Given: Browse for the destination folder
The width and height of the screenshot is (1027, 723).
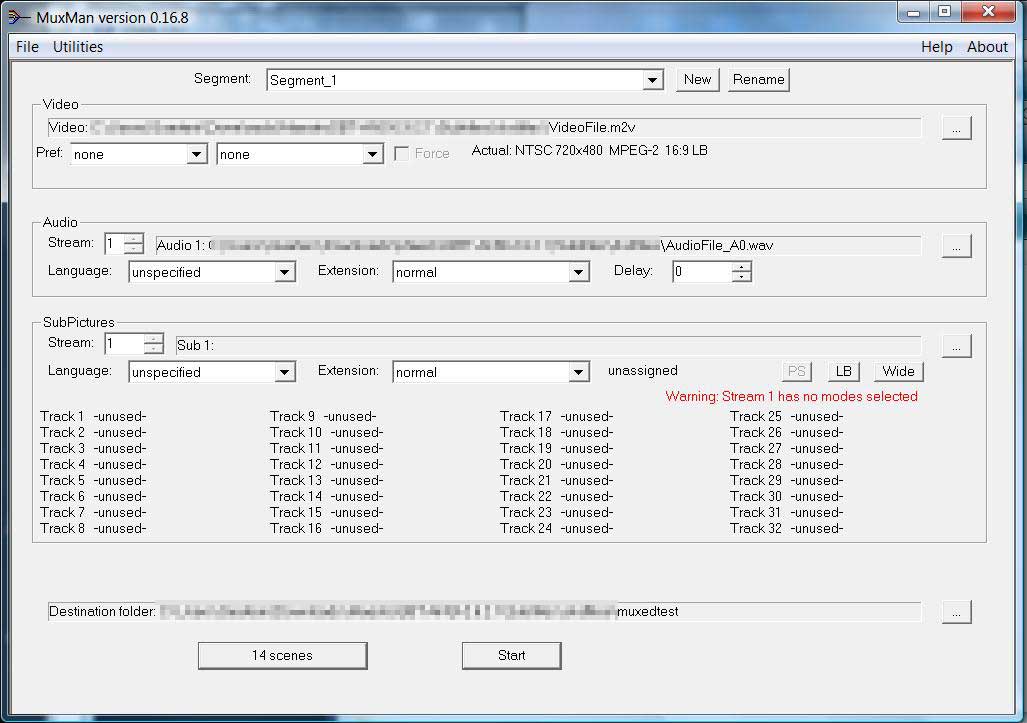Looking at the screenshot, I should point(956,612).
